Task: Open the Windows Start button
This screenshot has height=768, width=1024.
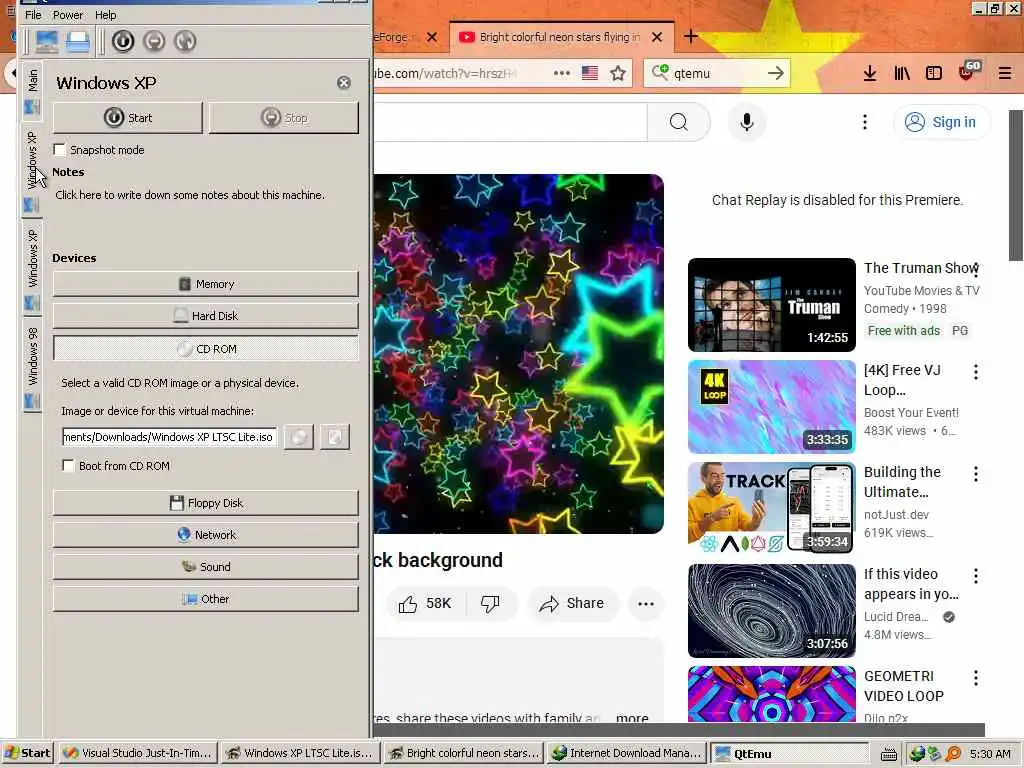Action: (27, 753)
